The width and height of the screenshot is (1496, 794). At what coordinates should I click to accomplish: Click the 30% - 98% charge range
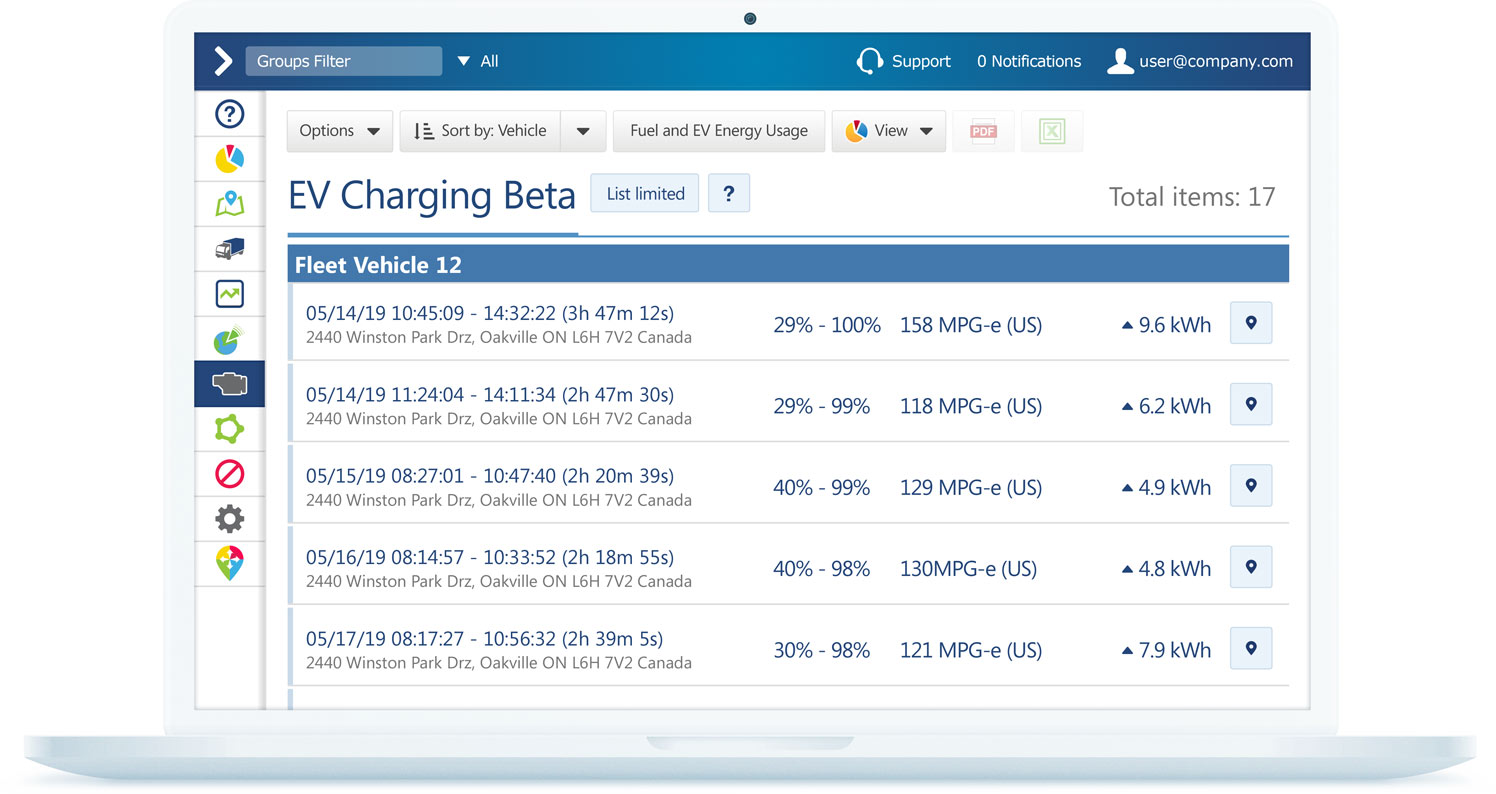coord(822,650)
